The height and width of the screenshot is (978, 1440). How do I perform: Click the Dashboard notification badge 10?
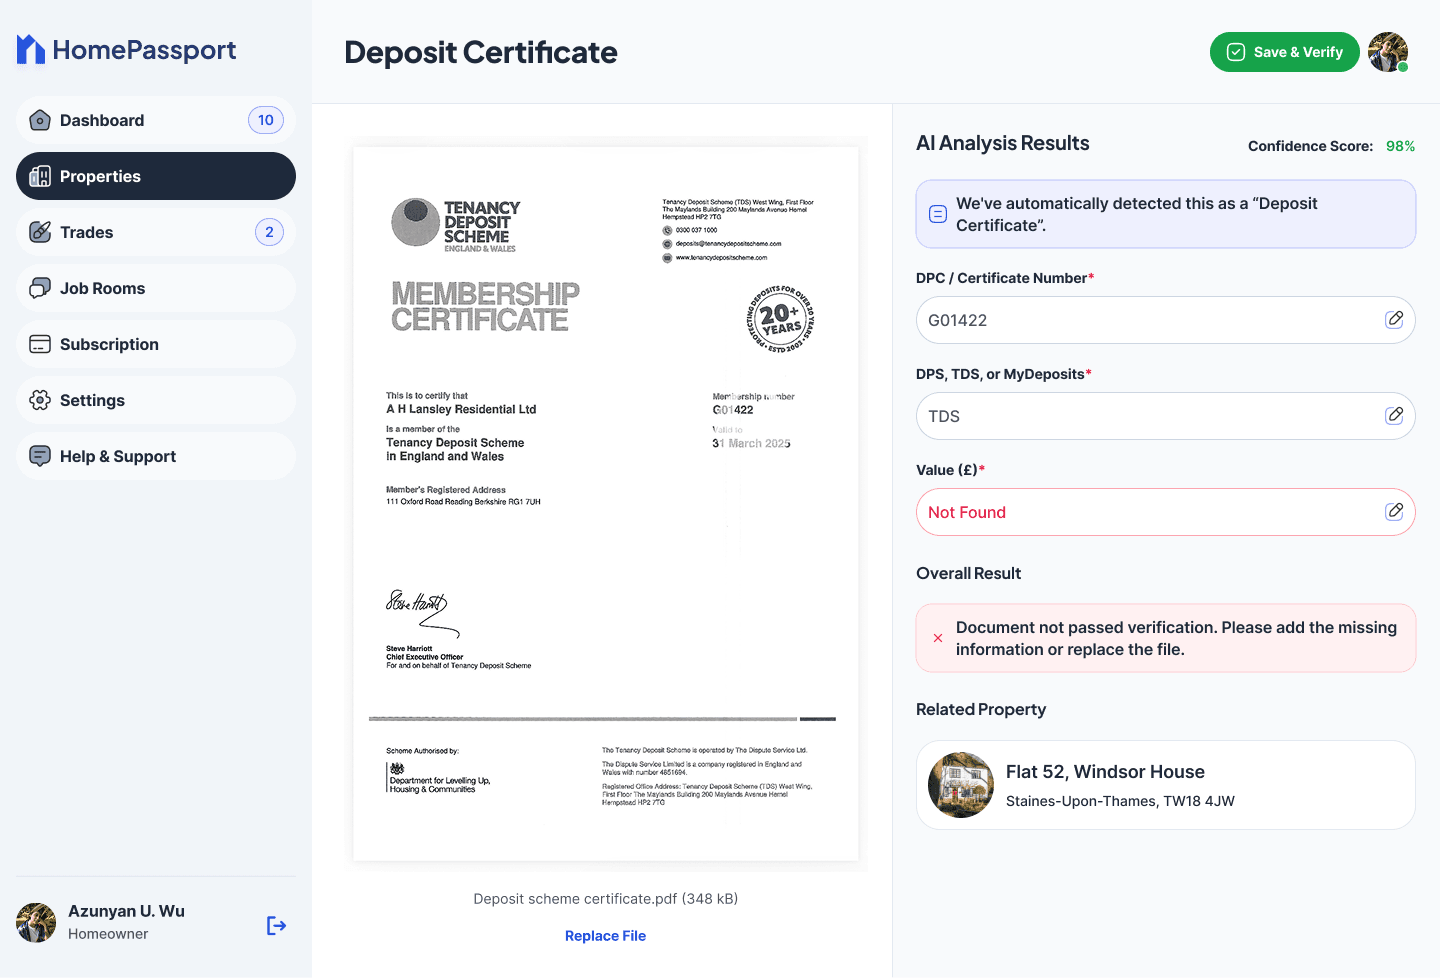click(x=266, y=120)
